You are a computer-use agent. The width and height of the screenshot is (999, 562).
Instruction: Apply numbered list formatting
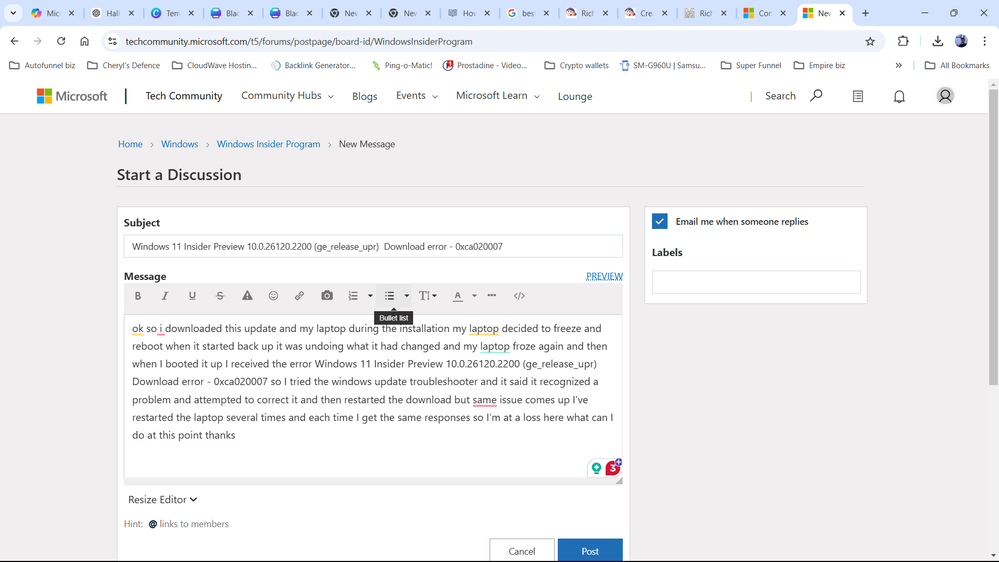[353, 296]
